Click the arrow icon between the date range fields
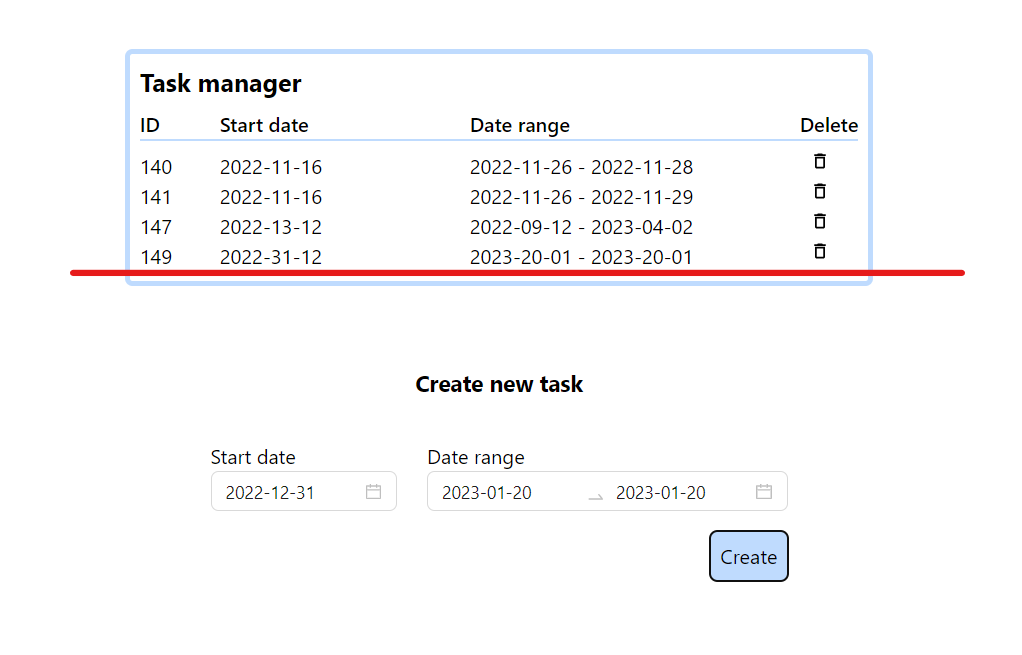1022x655 pixels. coord(593,494)
